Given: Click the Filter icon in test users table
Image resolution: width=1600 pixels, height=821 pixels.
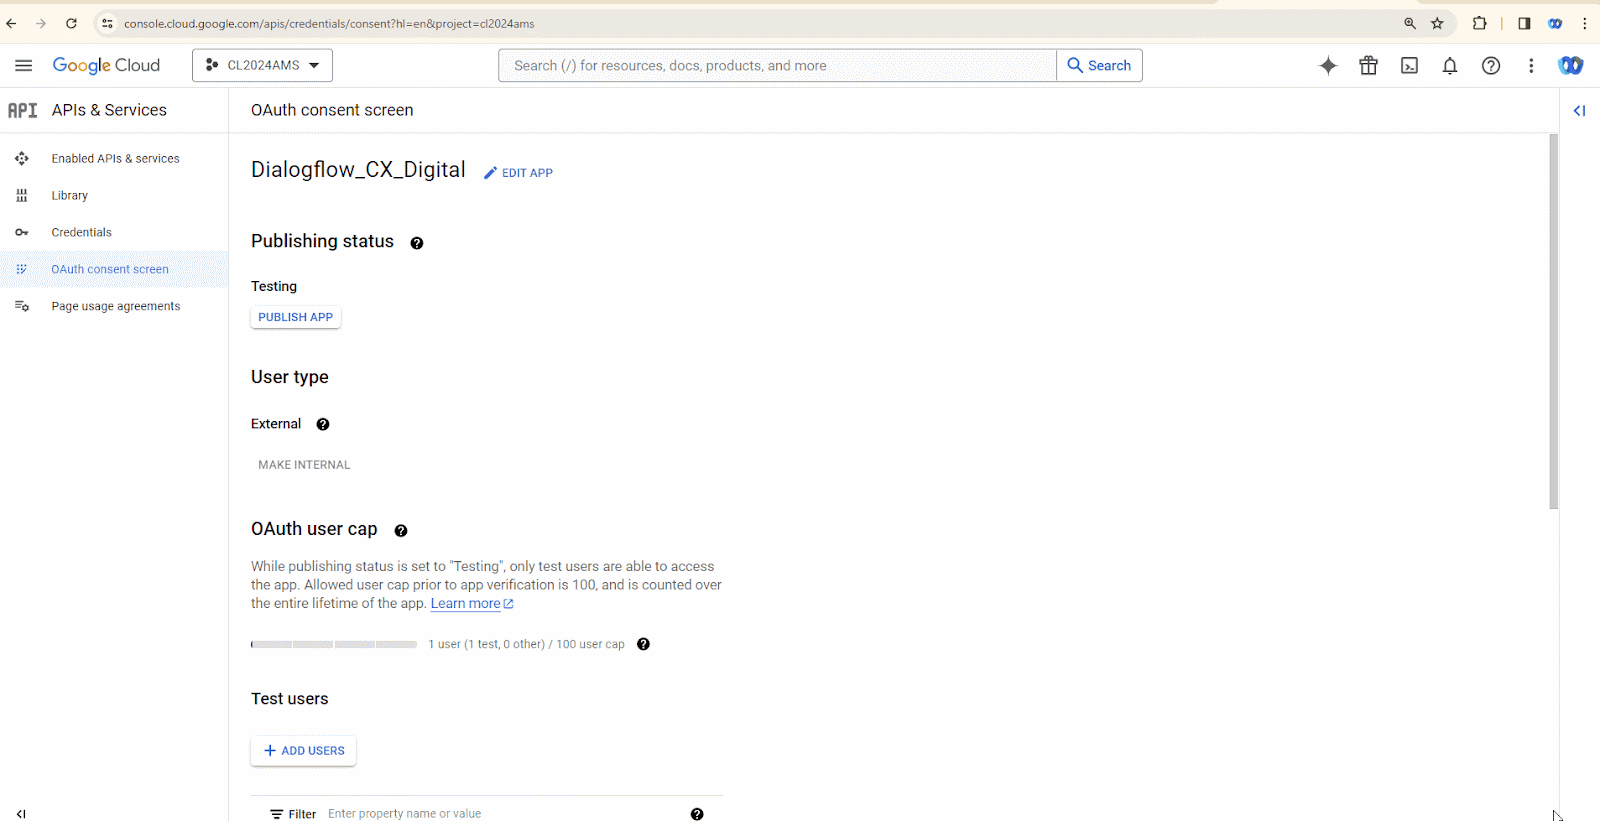Looking at the screenshot, I should tap(277, 814).
